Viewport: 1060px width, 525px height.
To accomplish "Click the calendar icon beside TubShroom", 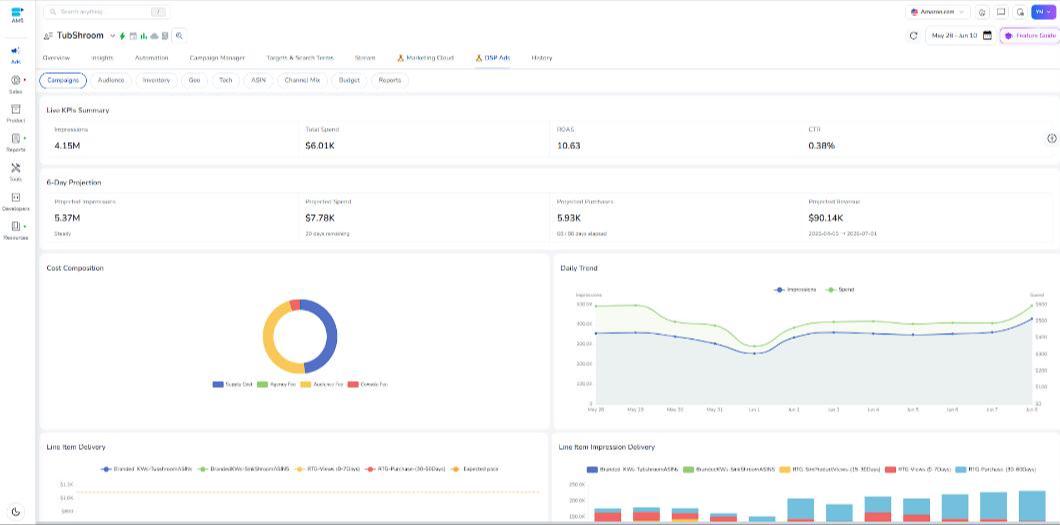I will pyautogui.click(x=133, y=36).
